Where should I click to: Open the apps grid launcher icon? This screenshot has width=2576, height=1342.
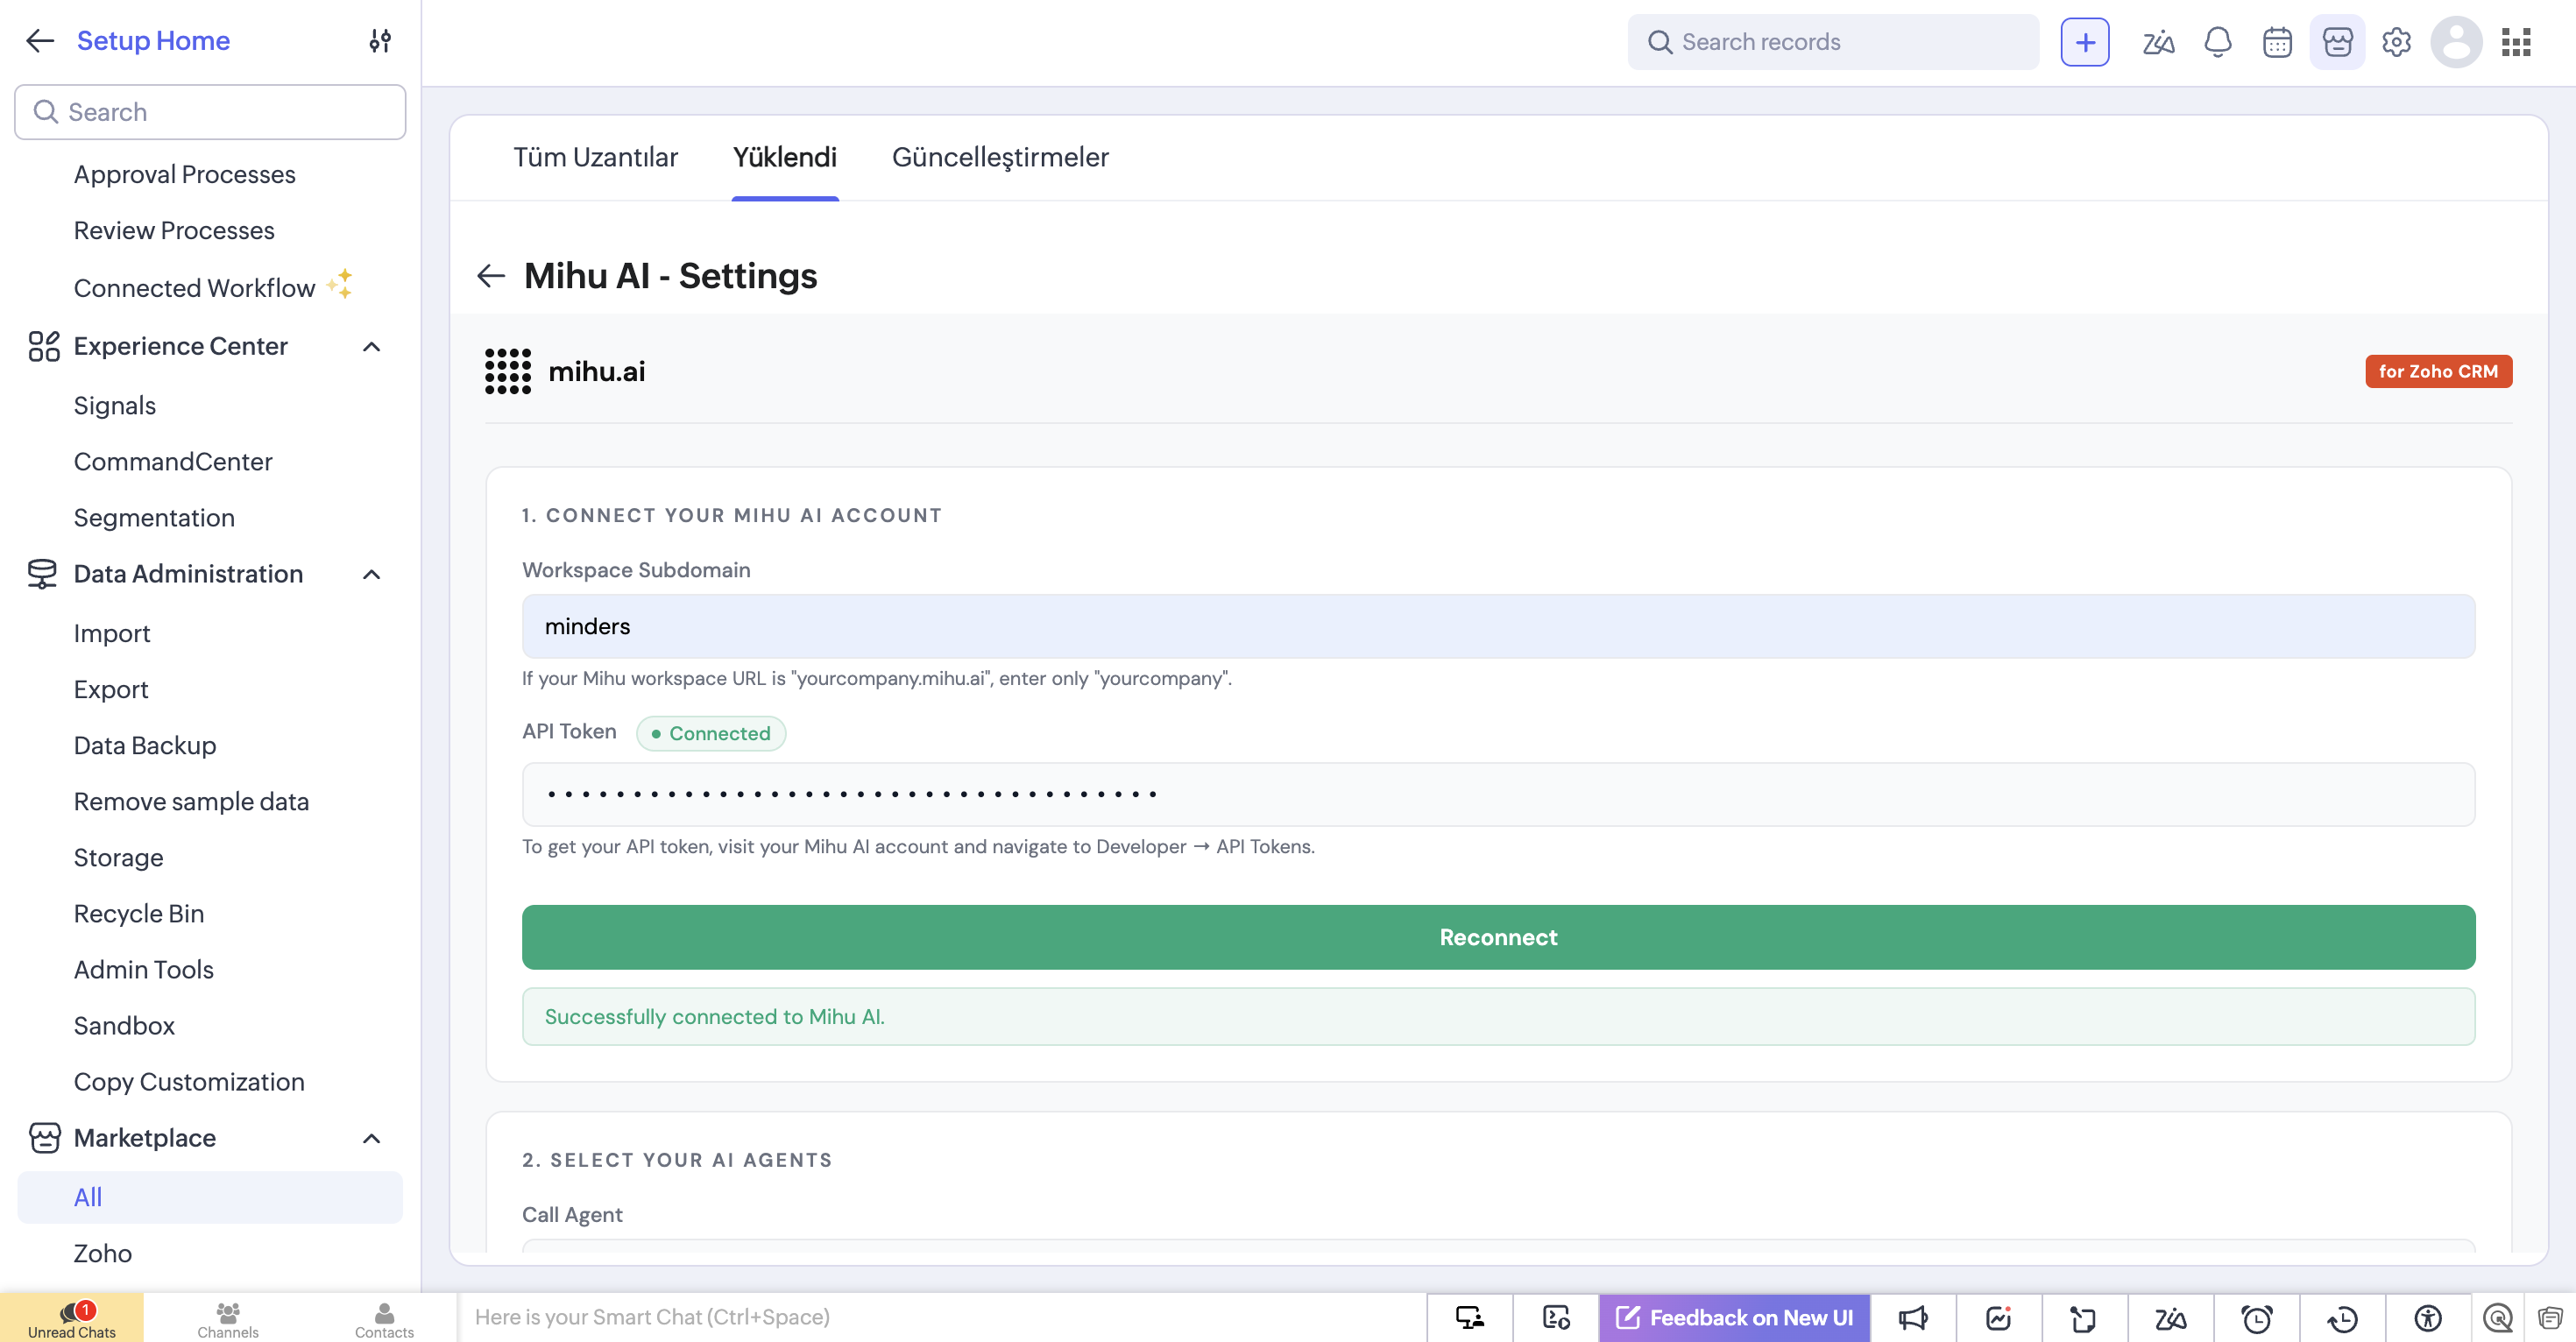click(x=2516, y=42)
